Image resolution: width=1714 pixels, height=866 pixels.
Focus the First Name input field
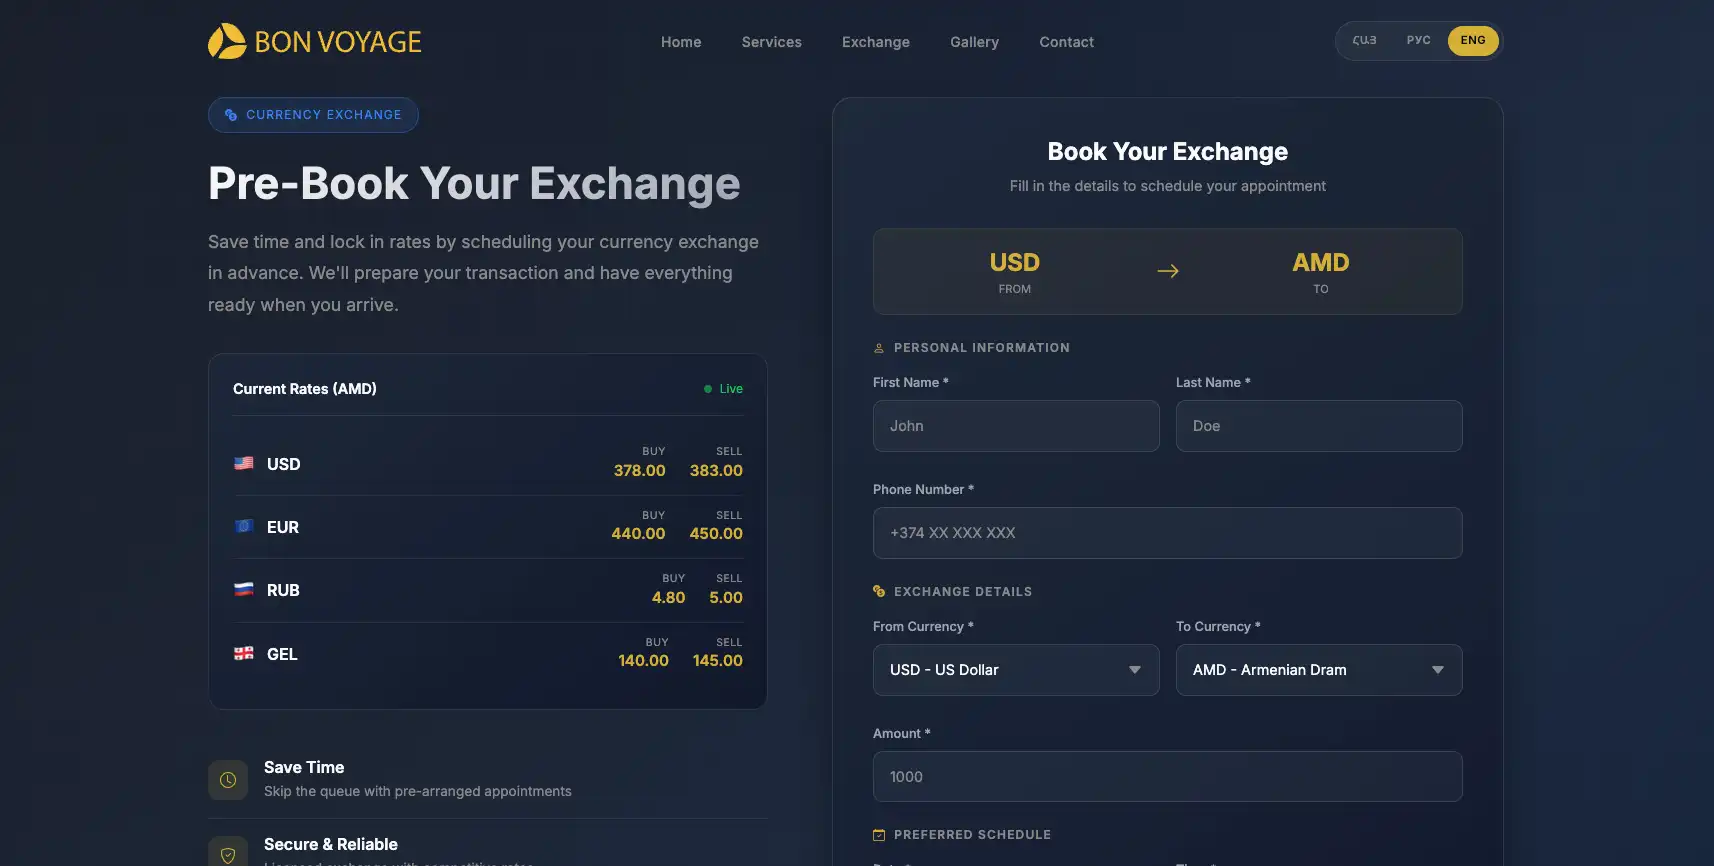[x=1016, y=426]
